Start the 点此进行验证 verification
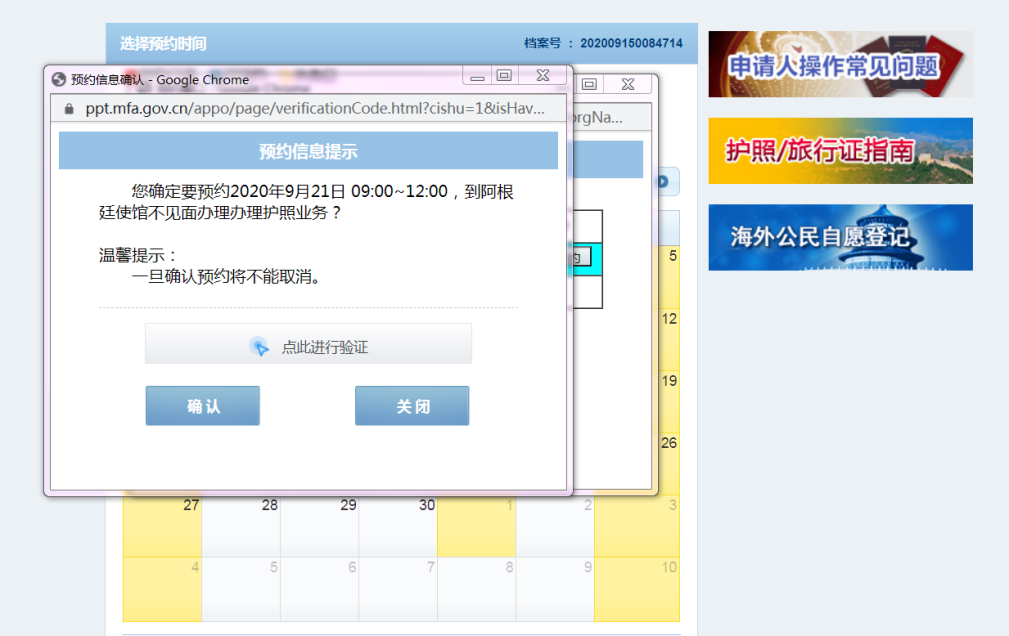1009x636 pixels. [308, 344]
